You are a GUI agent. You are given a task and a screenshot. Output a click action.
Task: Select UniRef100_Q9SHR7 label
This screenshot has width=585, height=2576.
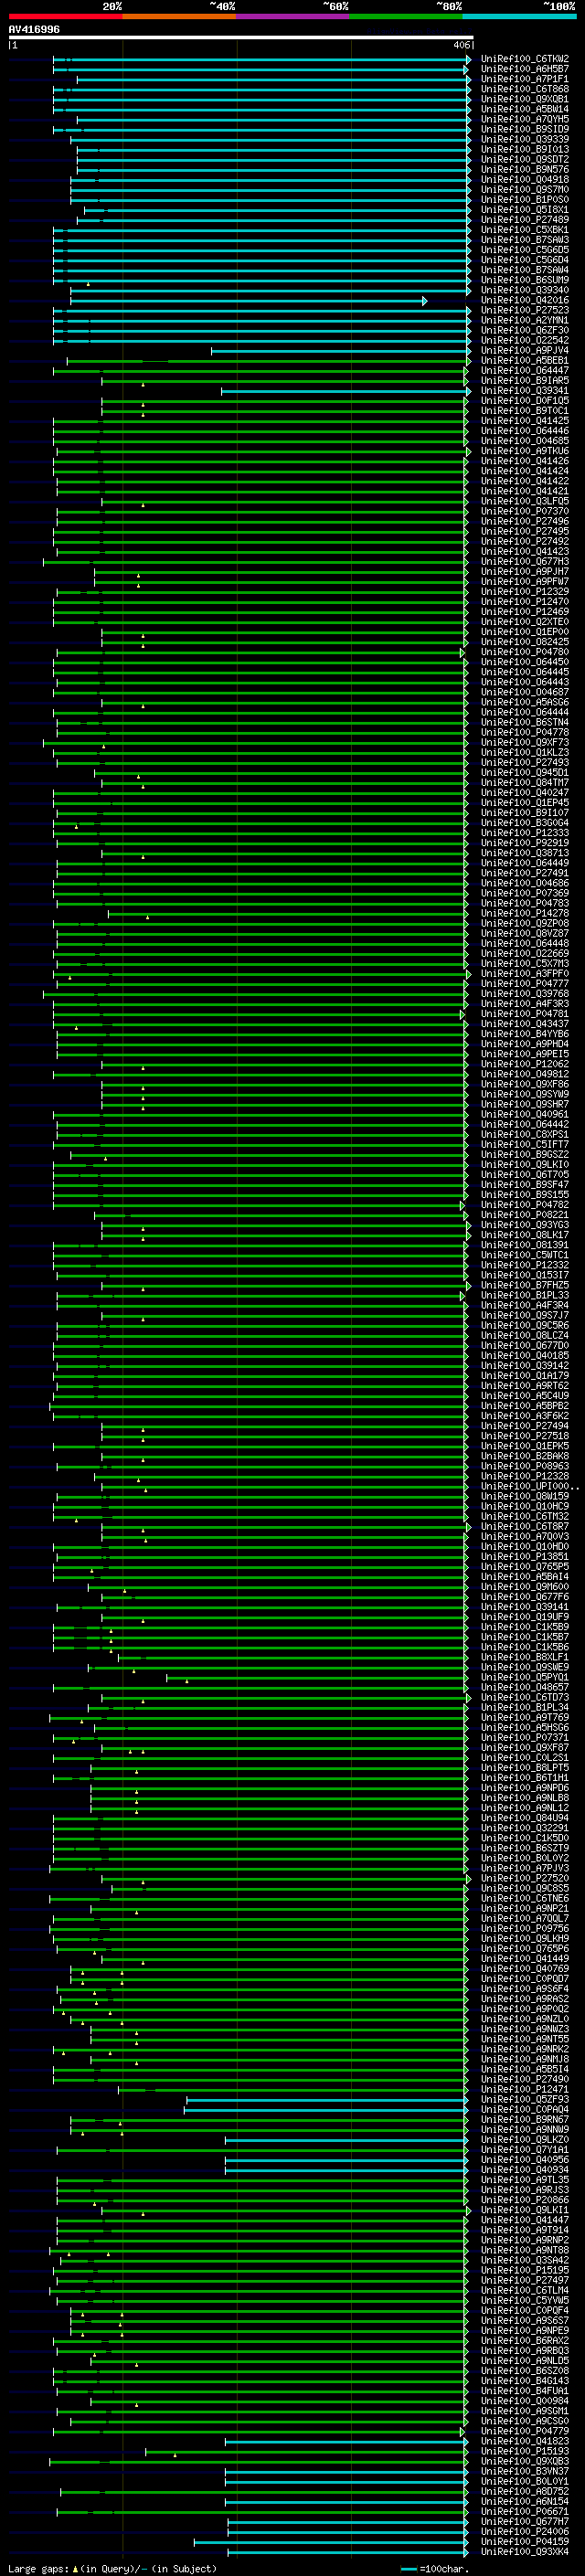tap(525, 1105)
